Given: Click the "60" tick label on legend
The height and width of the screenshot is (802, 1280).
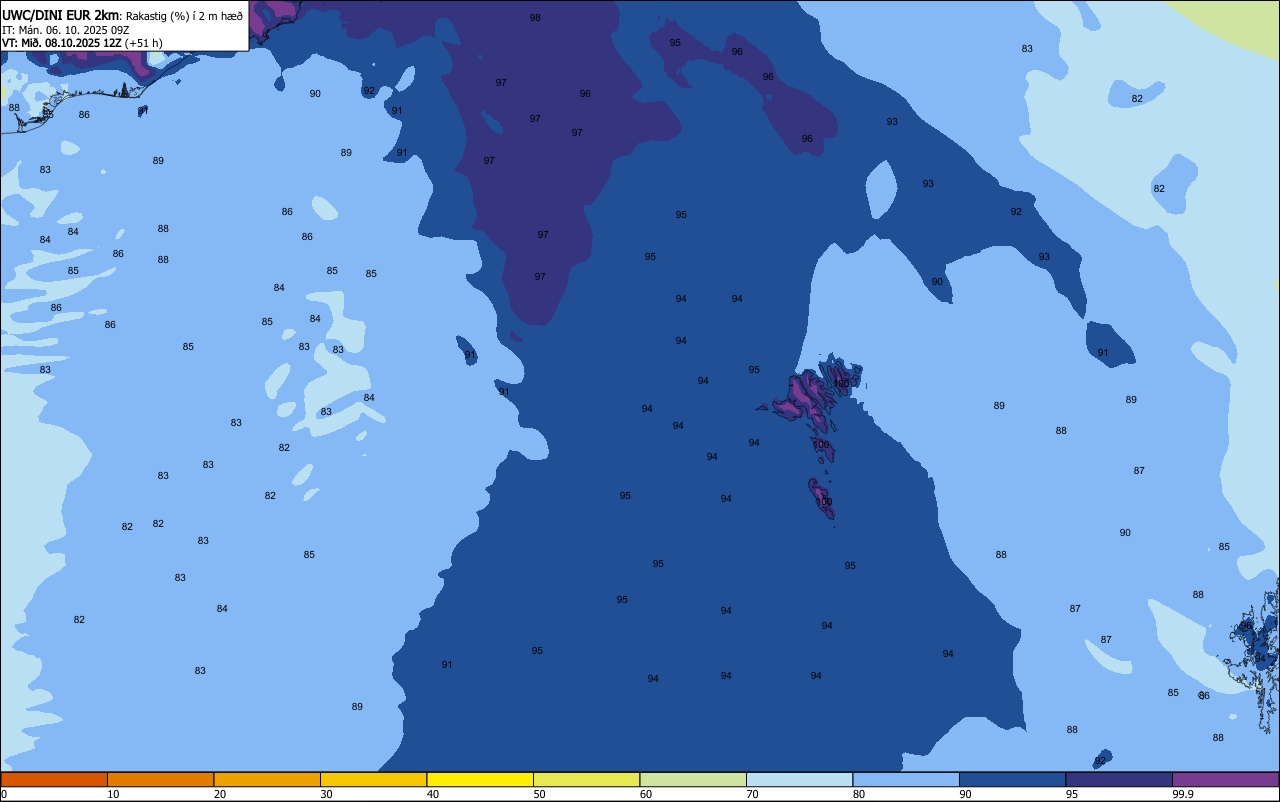Looking at the screenshot, I should point(645,794).
